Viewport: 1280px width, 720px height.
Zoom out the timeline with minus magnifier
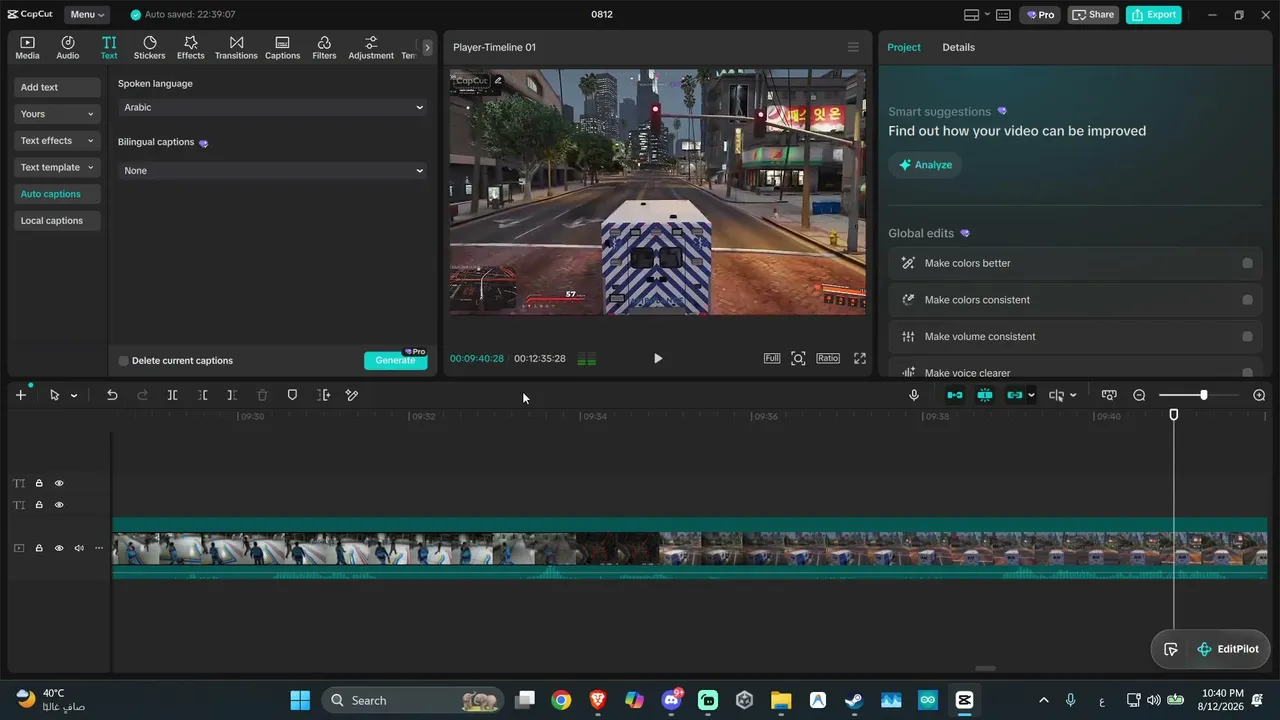coord(1139,395)
